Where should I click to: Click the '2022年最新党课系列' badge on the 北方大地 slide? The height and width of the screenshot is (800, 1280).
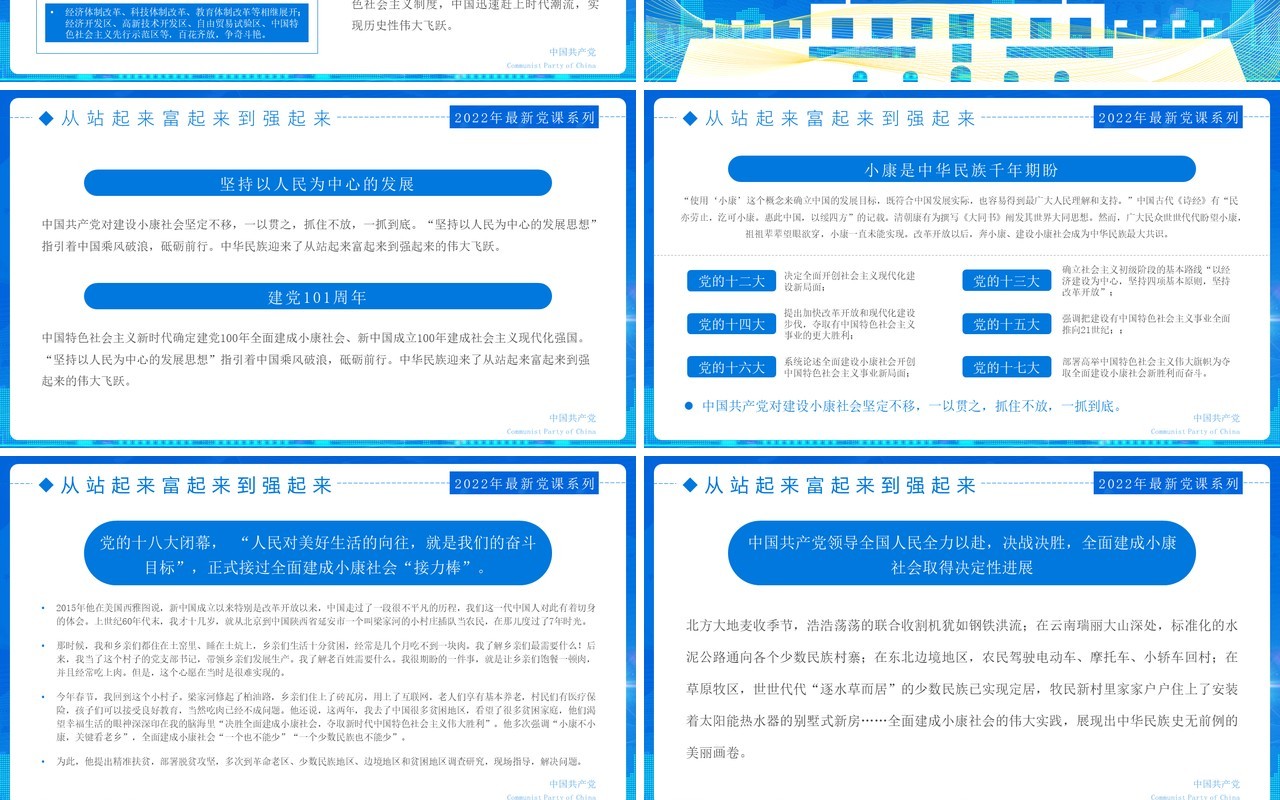tap(1168, 483)
